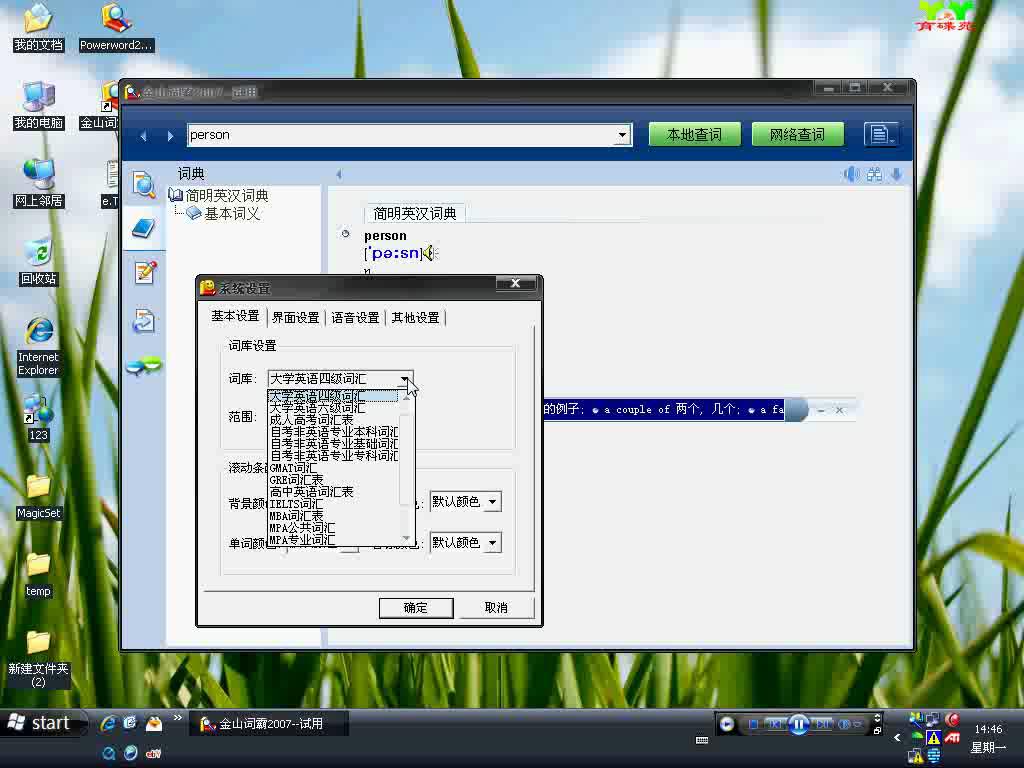
Task: Switch to 其他设置 tab
Action: click(x=415, y=317)
